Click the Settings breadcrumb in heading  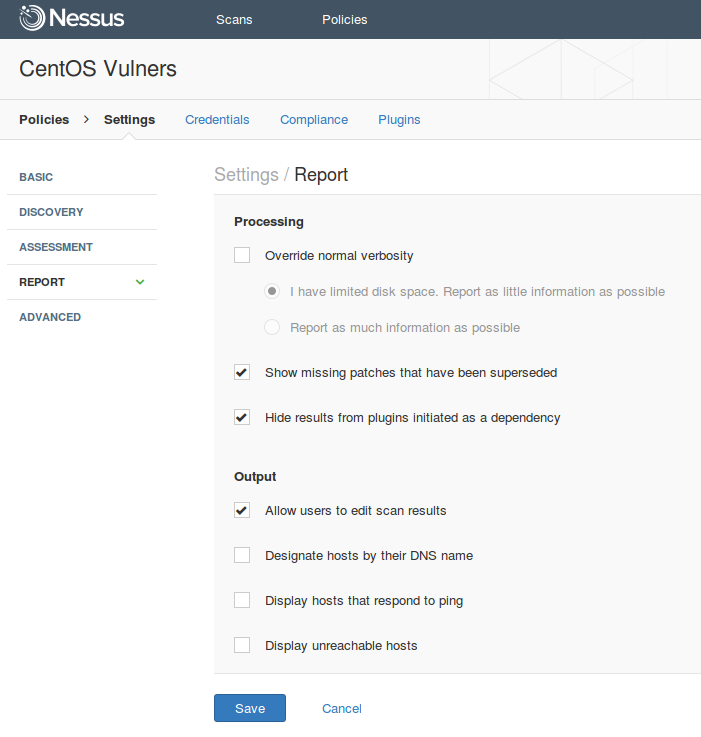point(246,175)
